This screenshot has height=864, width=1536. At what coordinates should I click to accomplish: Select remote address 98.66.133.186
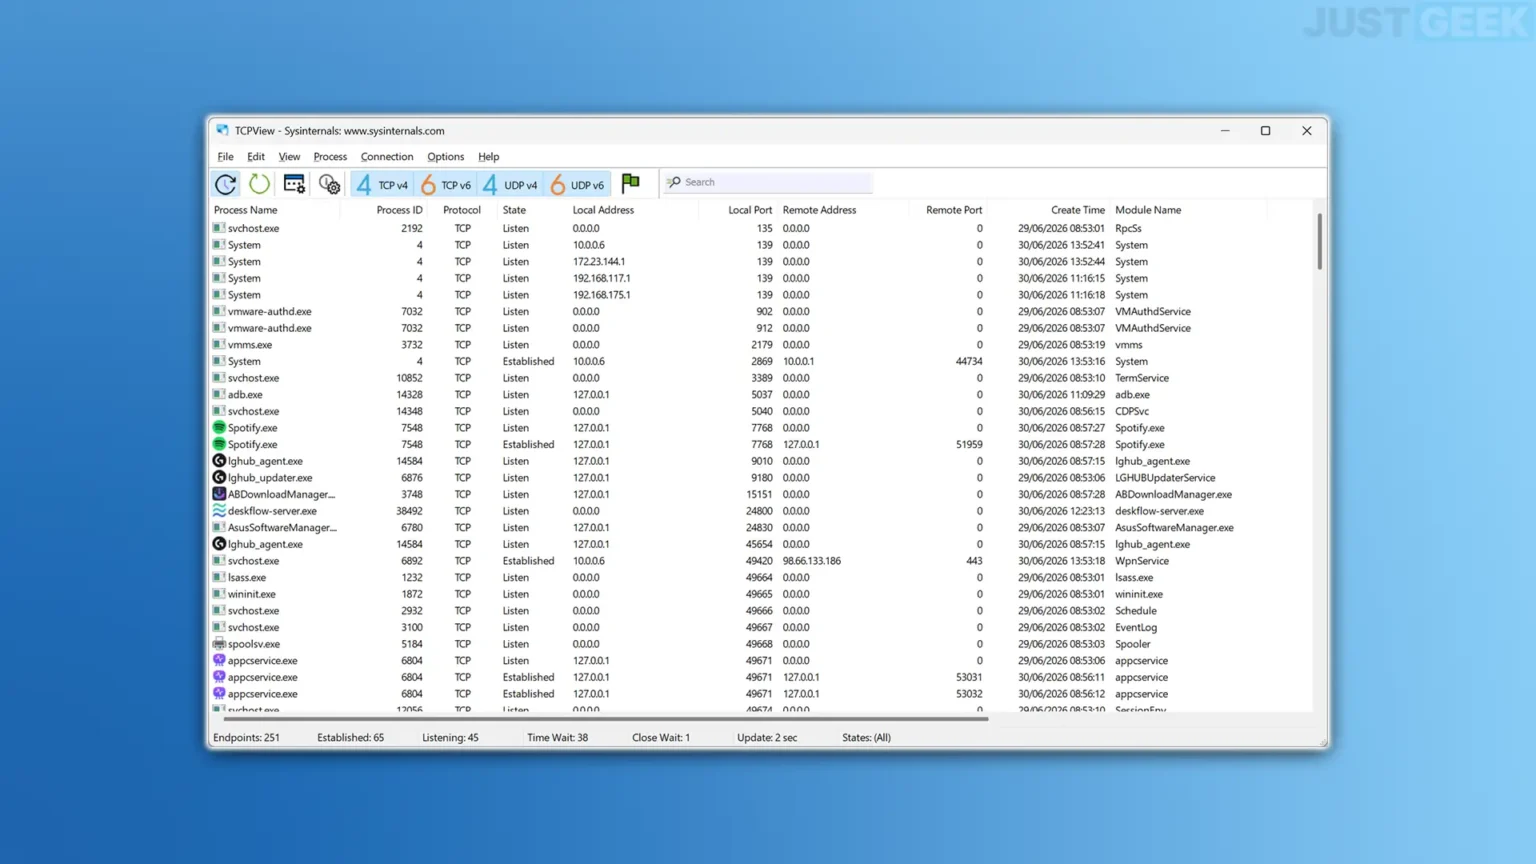(x=811, y=561)
